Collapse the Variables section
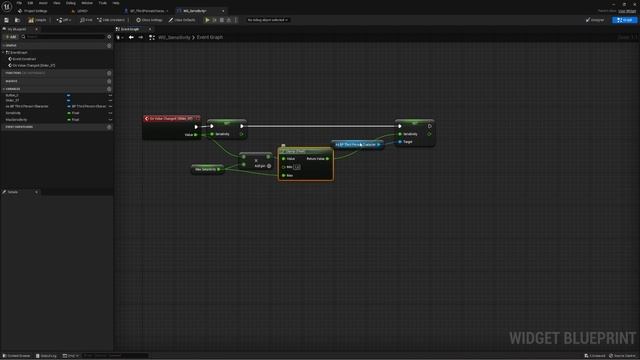 [x=4, y=89]
